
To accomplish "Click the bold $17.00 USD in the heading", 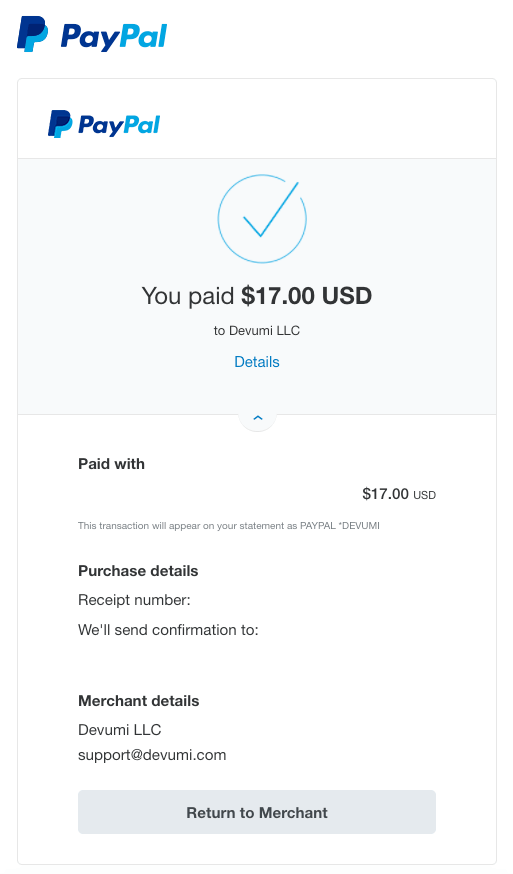I will (x=306, y=295).
